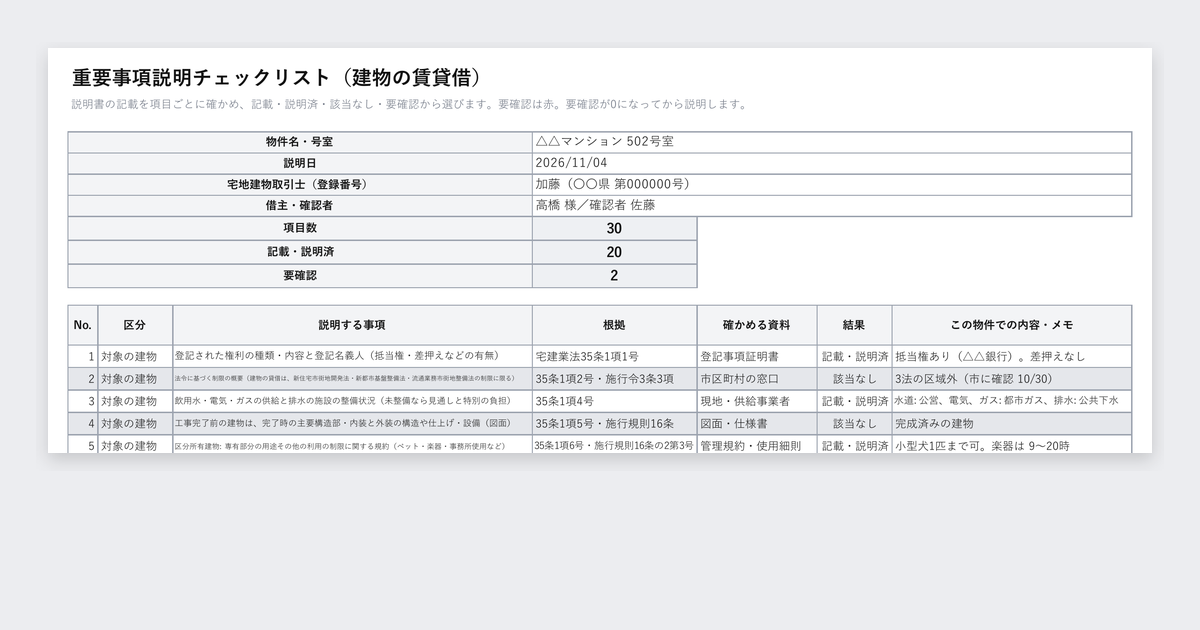Click the cell 加藤（〇〇県 第000000号）
This screenshot has width=1200, height=630.
coord(832,184)
